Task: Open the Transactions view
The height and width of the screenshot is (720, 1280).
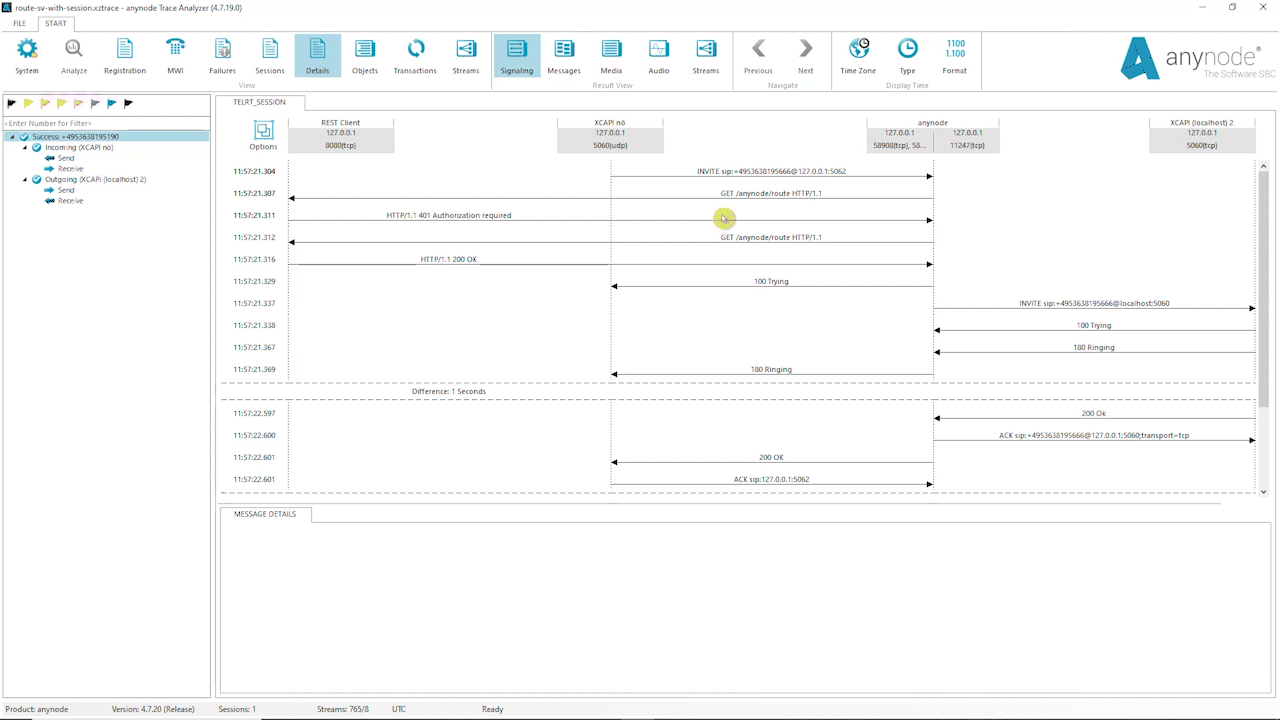Action: 415,56
